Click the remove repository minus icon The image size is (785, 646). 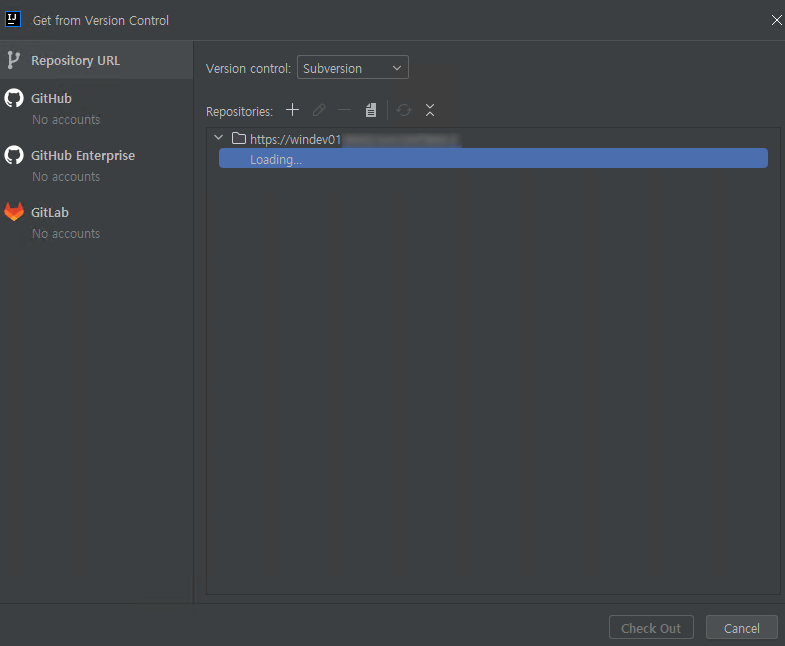(x=344, y=110)
